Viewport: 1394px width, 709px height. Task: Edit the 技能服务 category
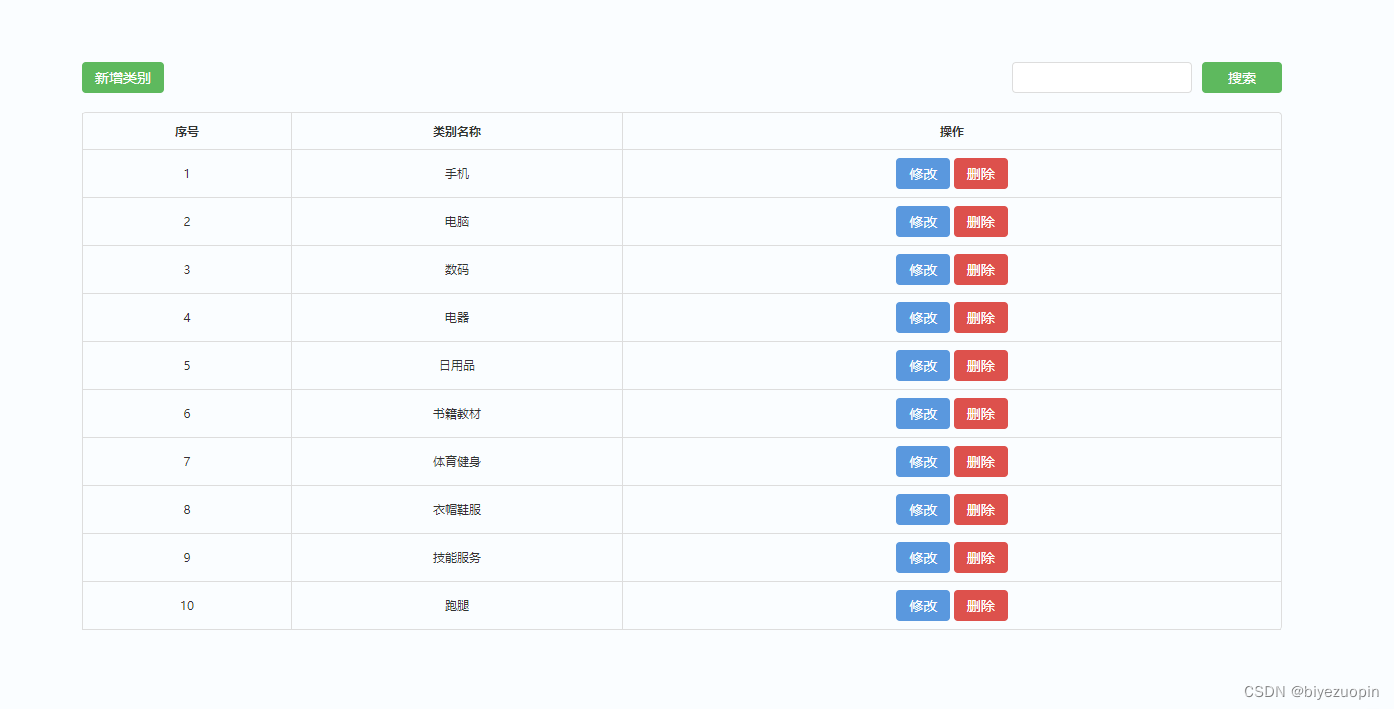(923, 558)
